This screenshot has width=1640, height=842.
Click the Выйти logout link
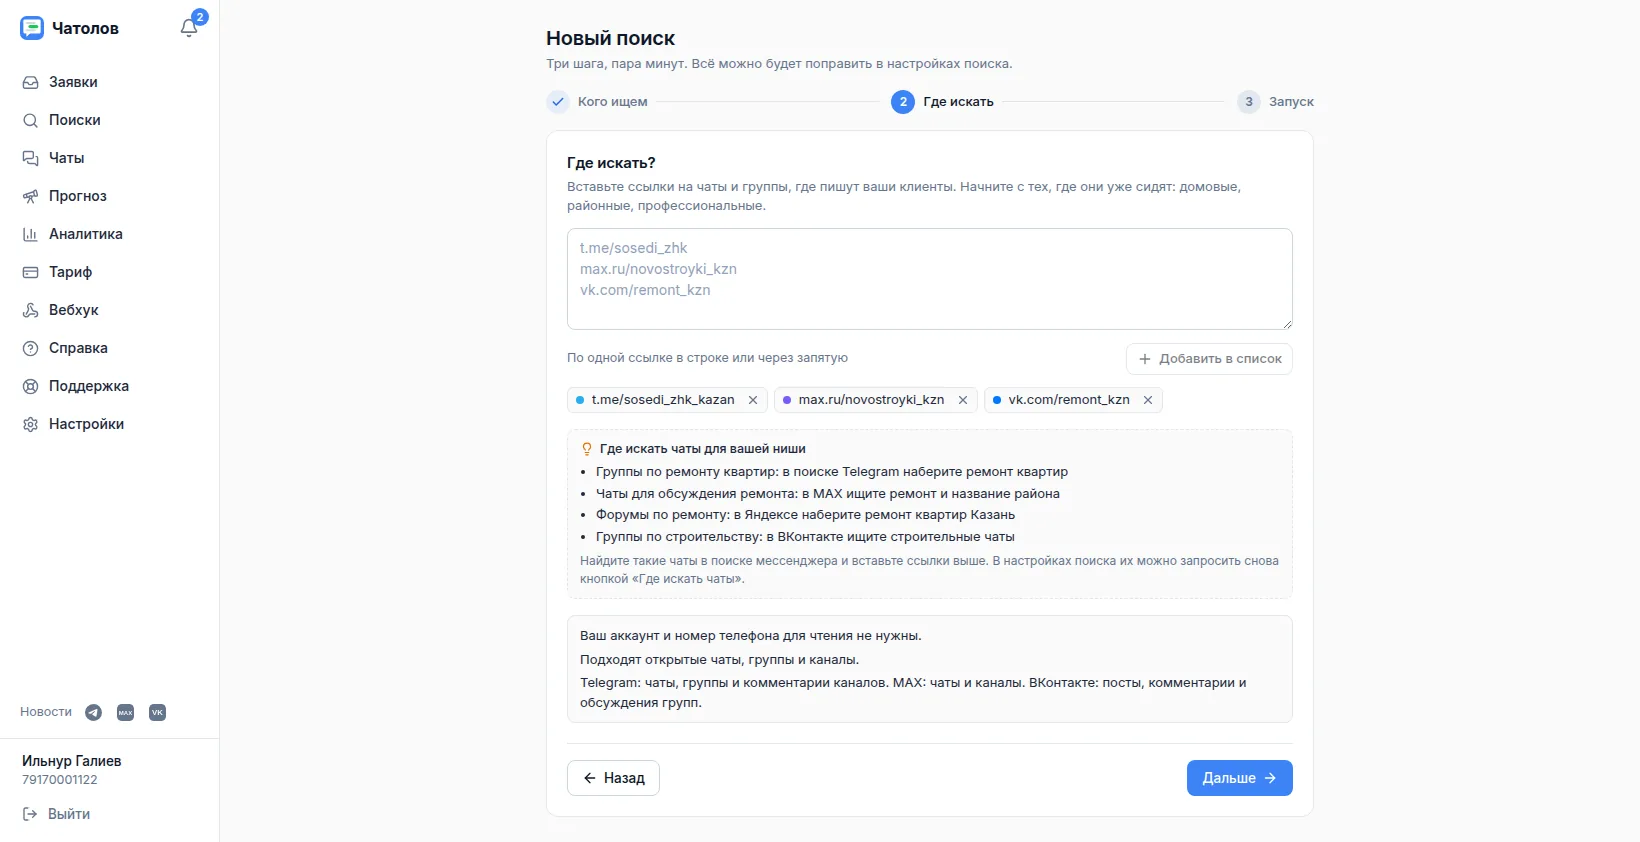coord(57,814)
